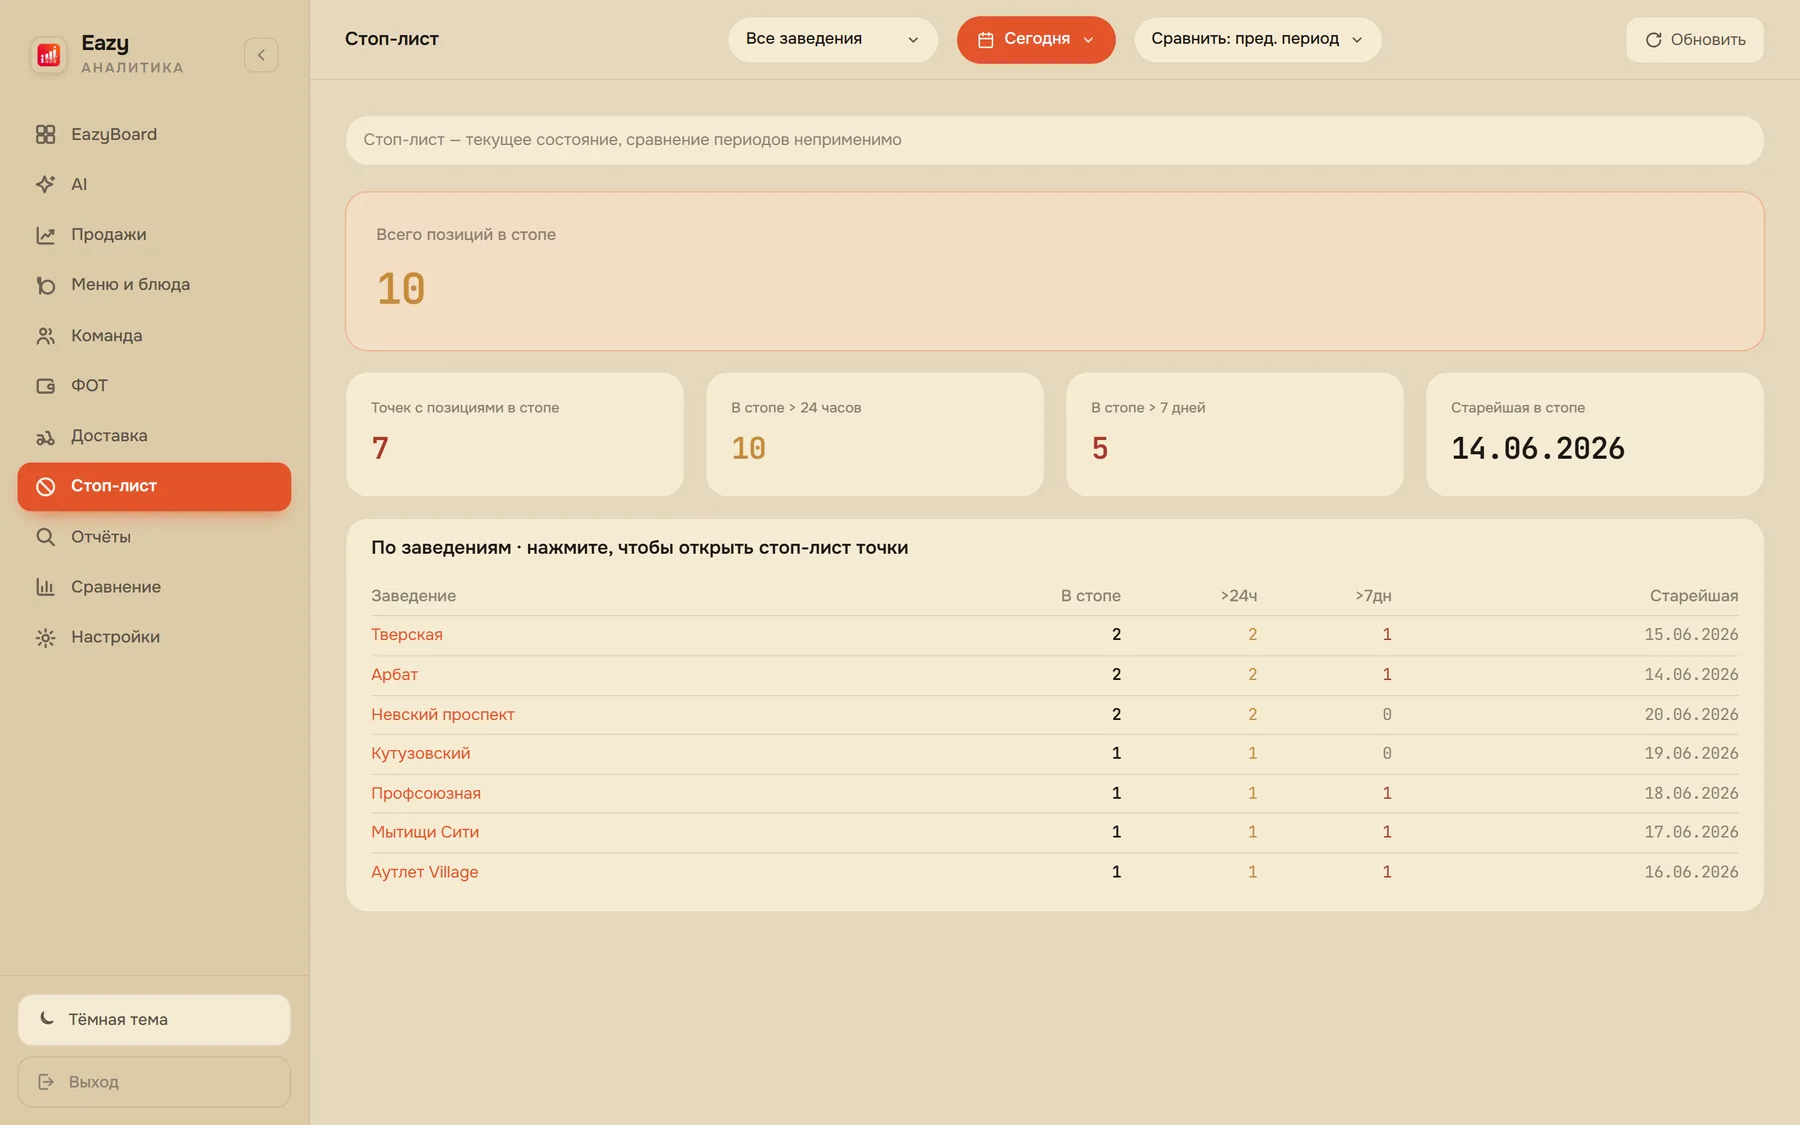Click В стопе > 7 дней card
The width and height of the screenshot is (1800, 1125).
(x=1234, y=434)
